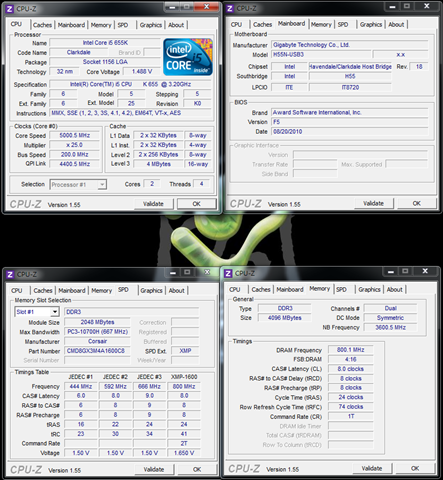This screenshot has height=480, width=443.
Task: Click the Part Number field CMD8GX3M4A1600C8
Action: [x=97, y=351]
